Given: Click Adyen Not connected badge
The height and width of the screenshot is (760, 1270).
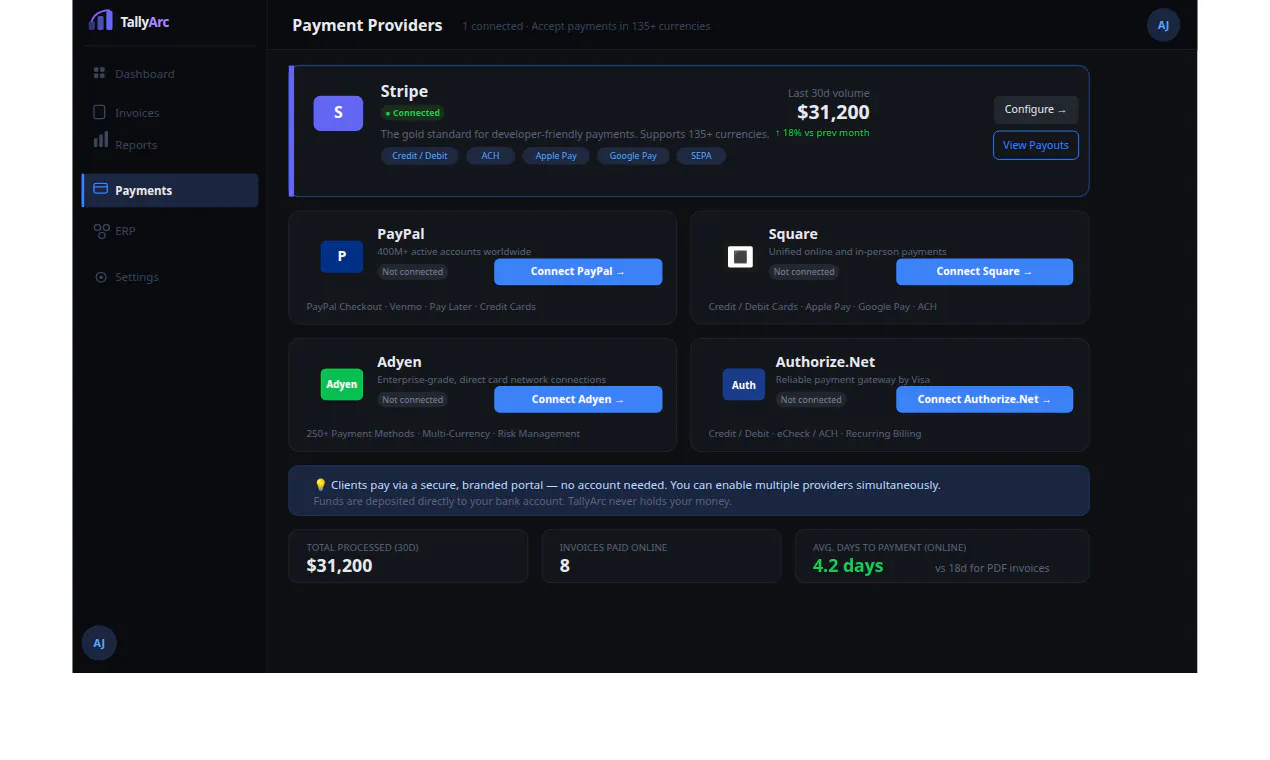Looking at the screenshot, I should click(412, 400).
